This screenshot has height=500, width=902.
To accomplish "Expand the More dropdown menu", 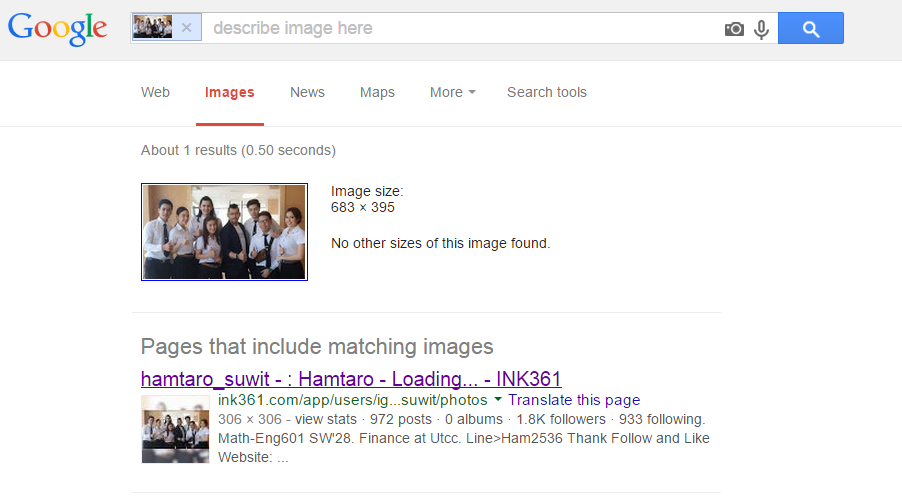I will (x=453, y=92).
